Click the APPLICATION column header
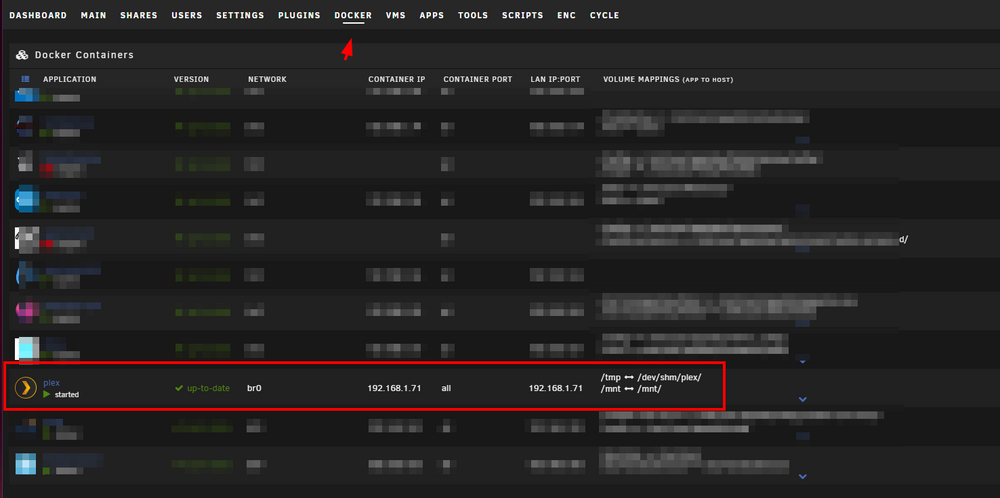 (x=70, y=79)
